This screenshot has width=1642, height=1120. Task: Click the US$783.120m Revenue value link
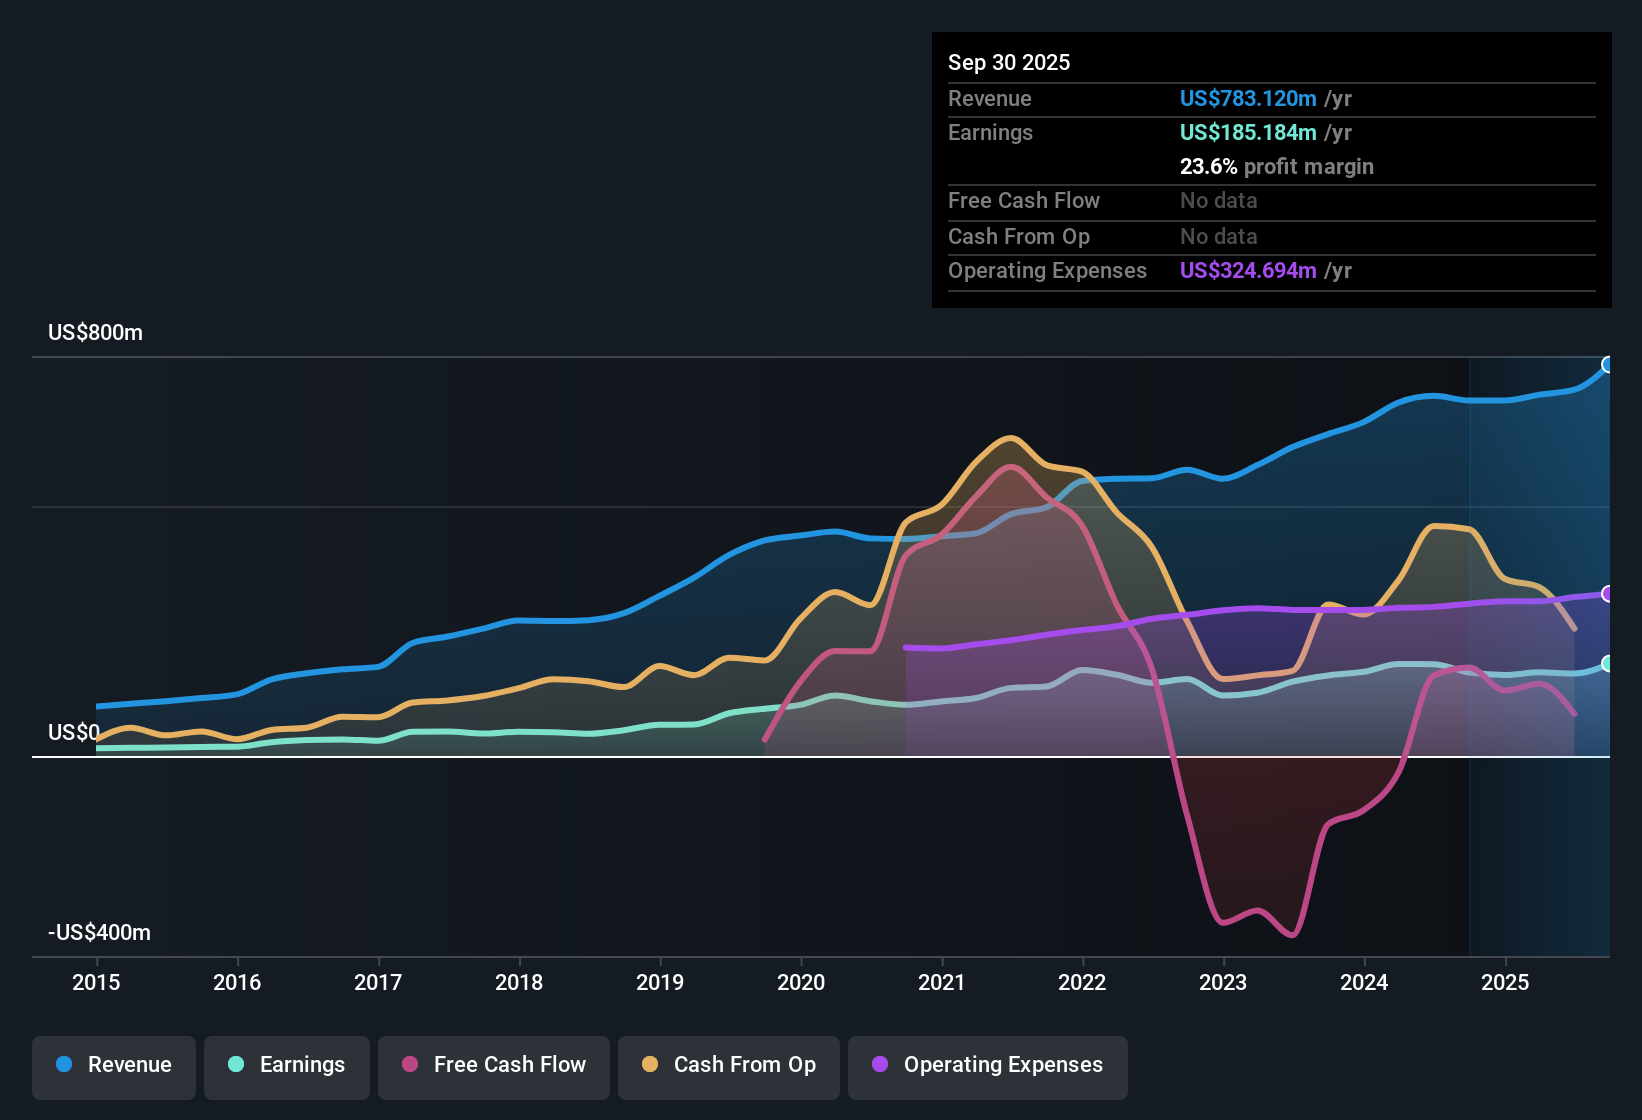point(1248,98)
